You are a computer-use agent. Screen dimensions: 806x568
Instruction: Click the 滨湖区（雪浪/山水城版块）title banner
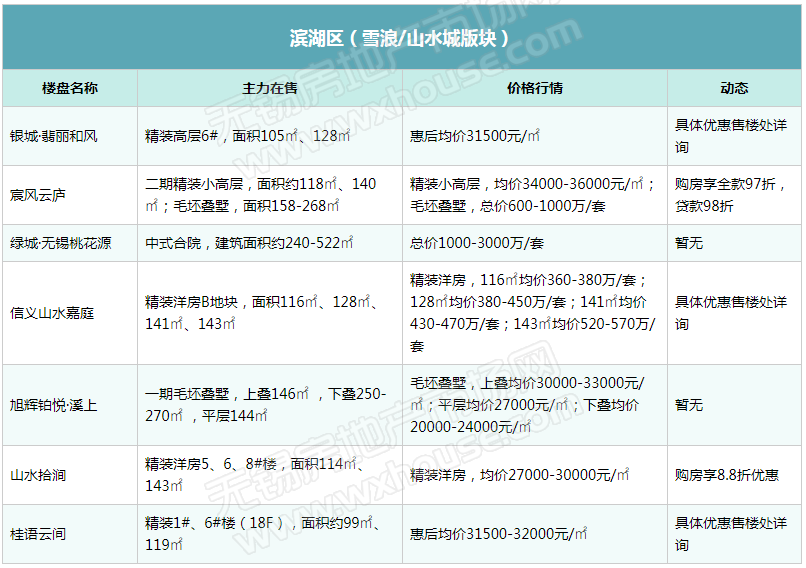(x=401, y=38)
